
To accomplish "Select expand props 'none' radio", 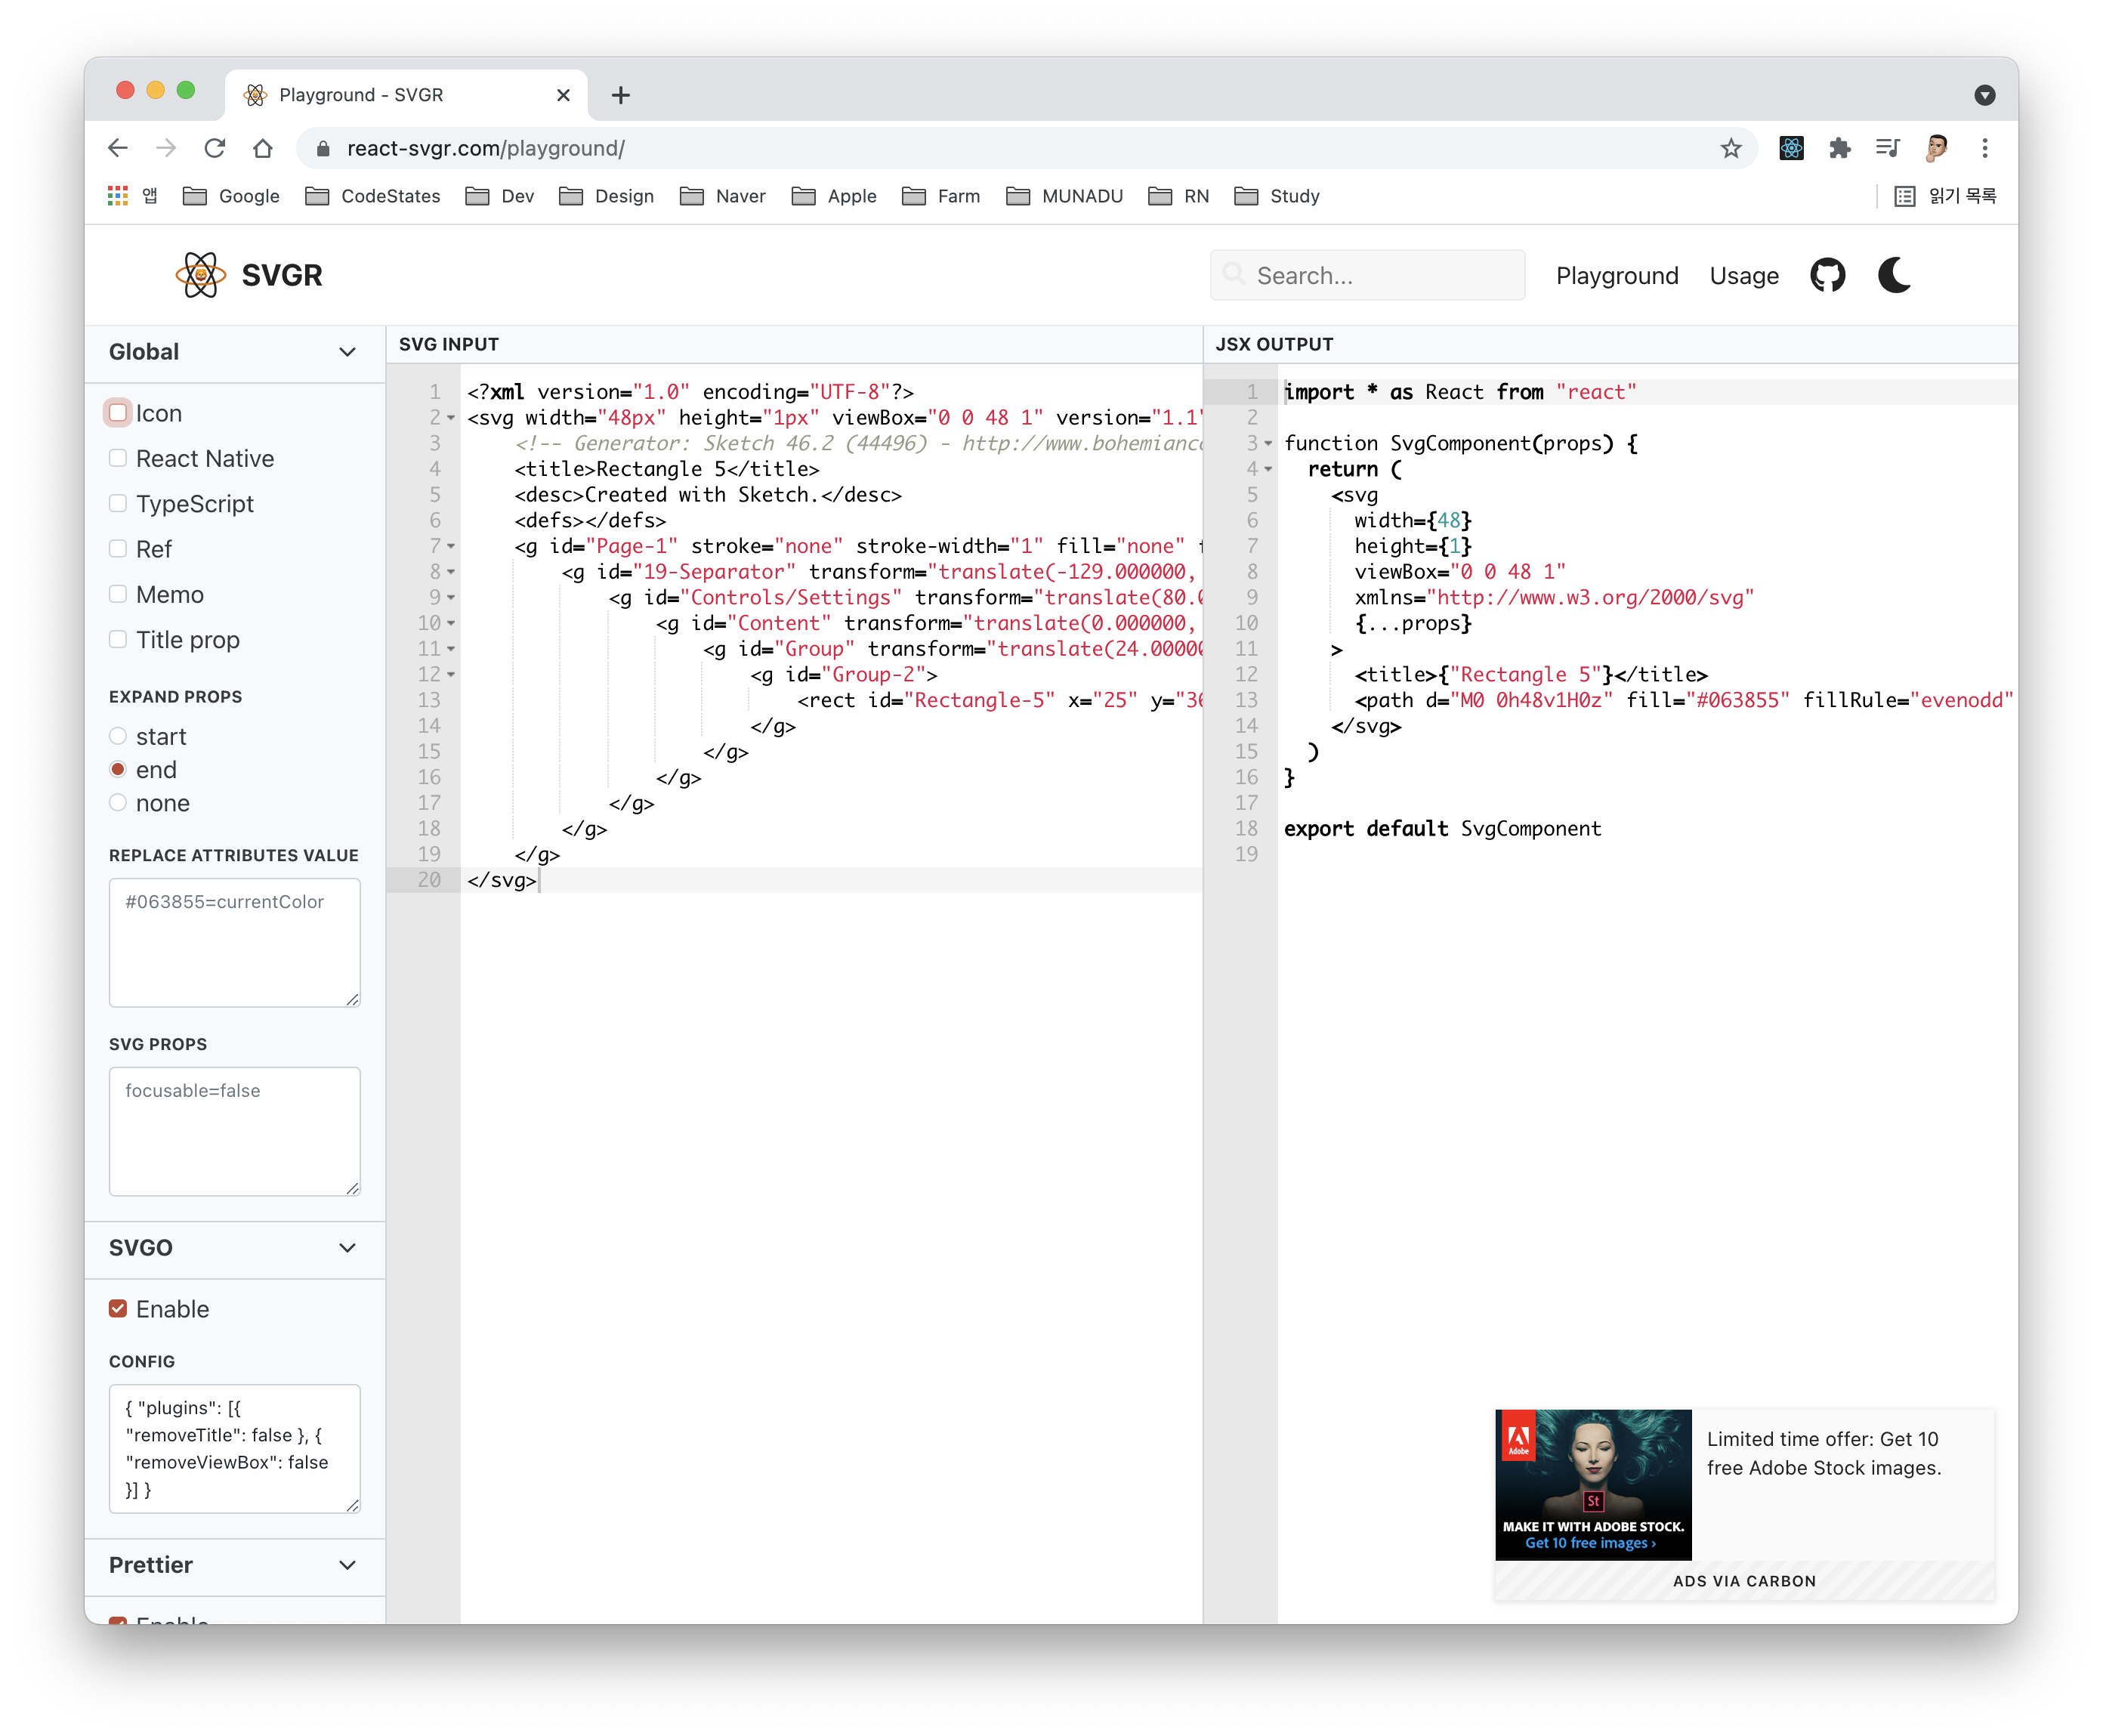I will point(118,802).
